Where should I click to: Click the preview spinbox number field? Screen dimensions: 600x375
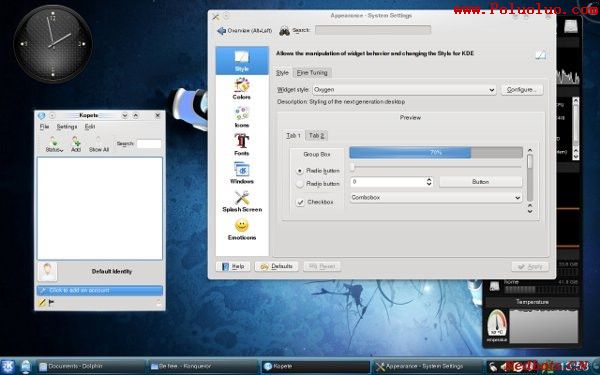pyautogui.click(x=388, y=182)
